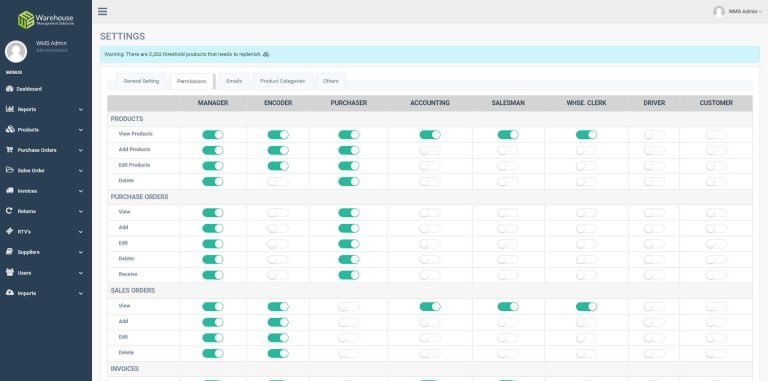Click the Imports cloud icon
The image size is (768, 381).
[10, 292]
